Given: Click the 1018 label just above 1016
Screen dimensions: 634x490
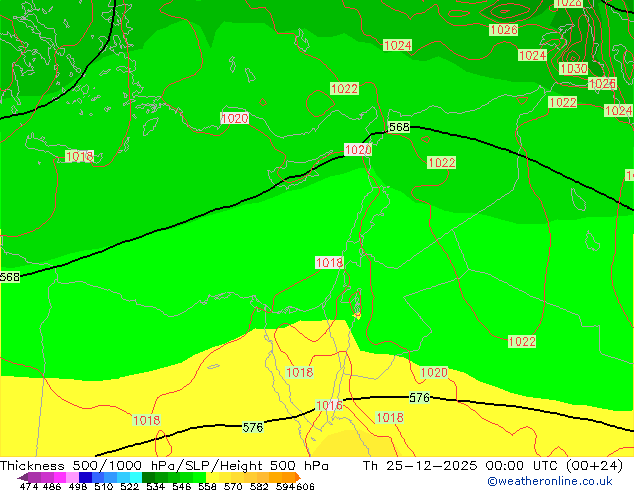Looking at the screenshot, I should (300, 372).
